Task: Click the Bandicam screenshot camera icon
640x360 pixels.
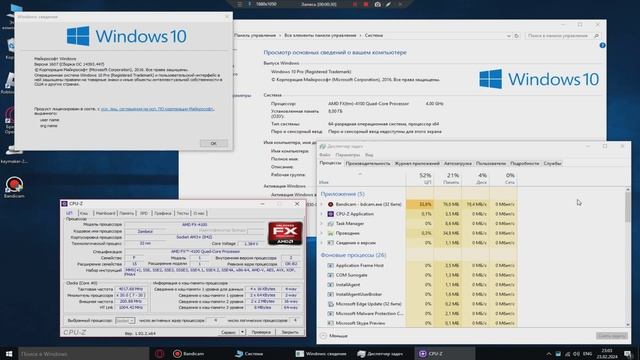Action: coord(378,4)
